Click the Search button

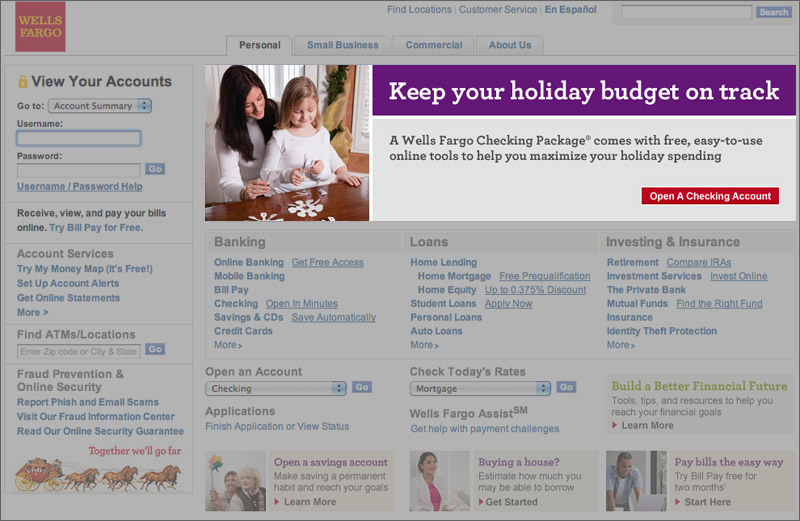click(x=773, y=12)
